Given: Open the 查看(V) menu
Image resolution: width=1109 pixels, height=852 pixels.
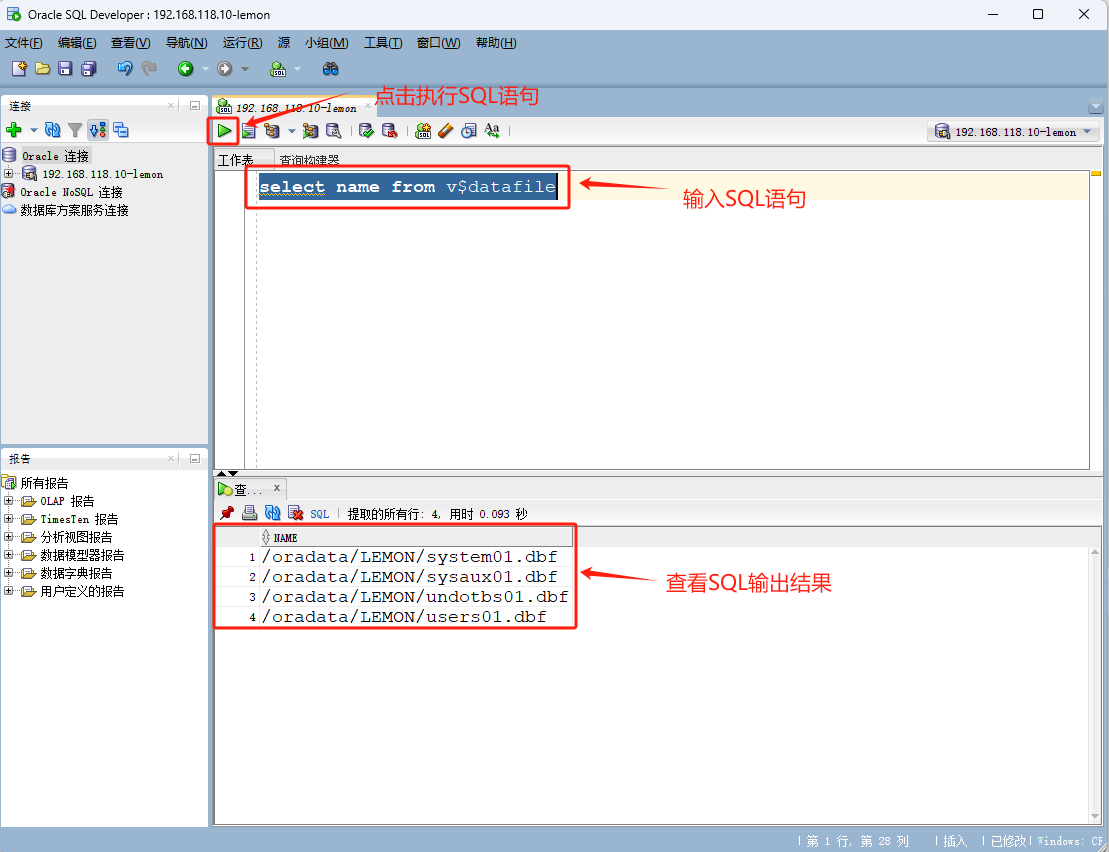Looking at the screenshot, I should click(131, 42).
